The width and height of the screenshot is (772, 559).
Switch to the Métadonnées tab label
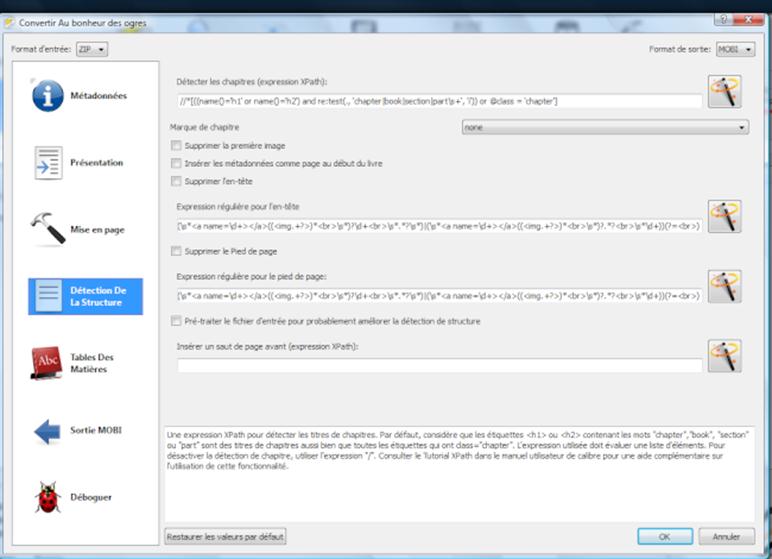coord(98,96)
